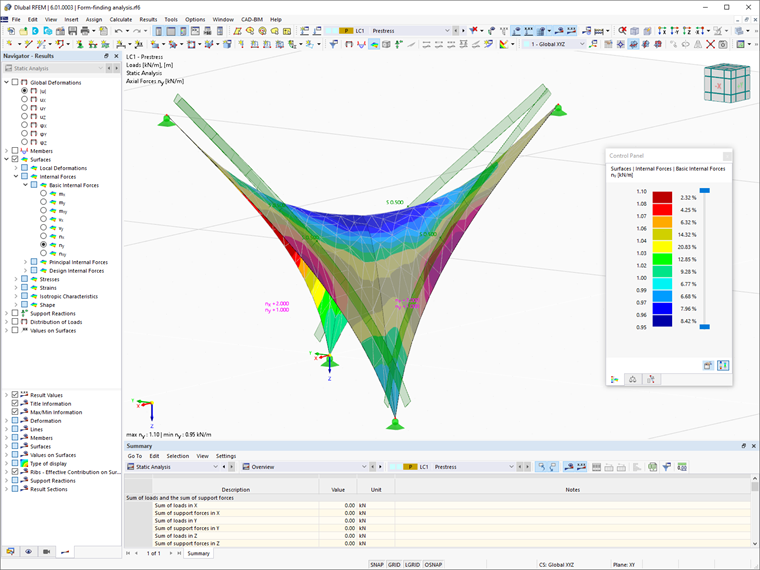Click the open folder icon in toolbar
Image resolution: width=760 pixels, height=570 pixels.
click(23, 31)
